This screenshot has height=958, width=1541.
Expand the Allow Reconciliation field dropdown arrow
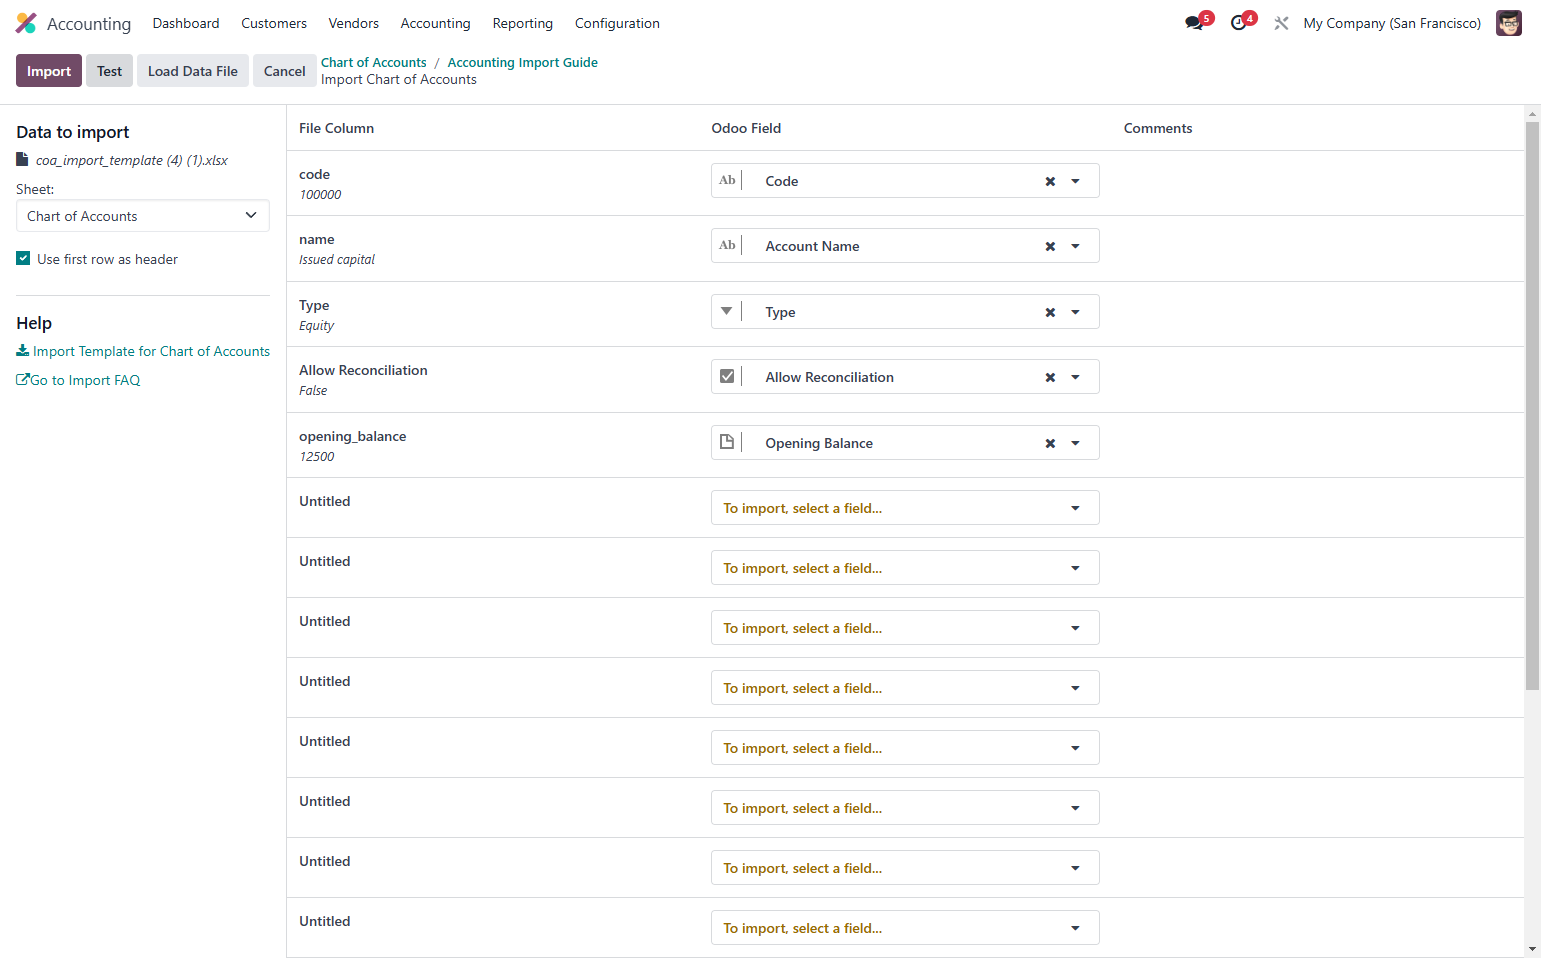click(1076, 377)
